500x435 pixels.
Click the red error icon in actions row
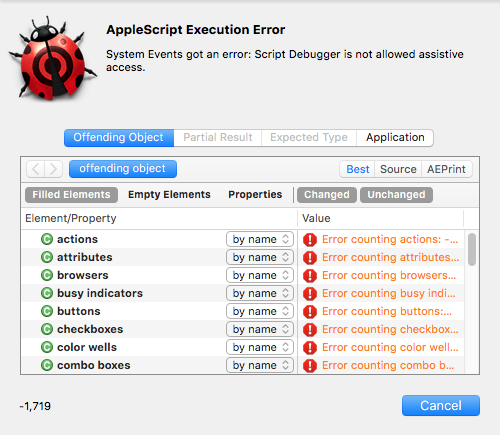click(310, 239)
